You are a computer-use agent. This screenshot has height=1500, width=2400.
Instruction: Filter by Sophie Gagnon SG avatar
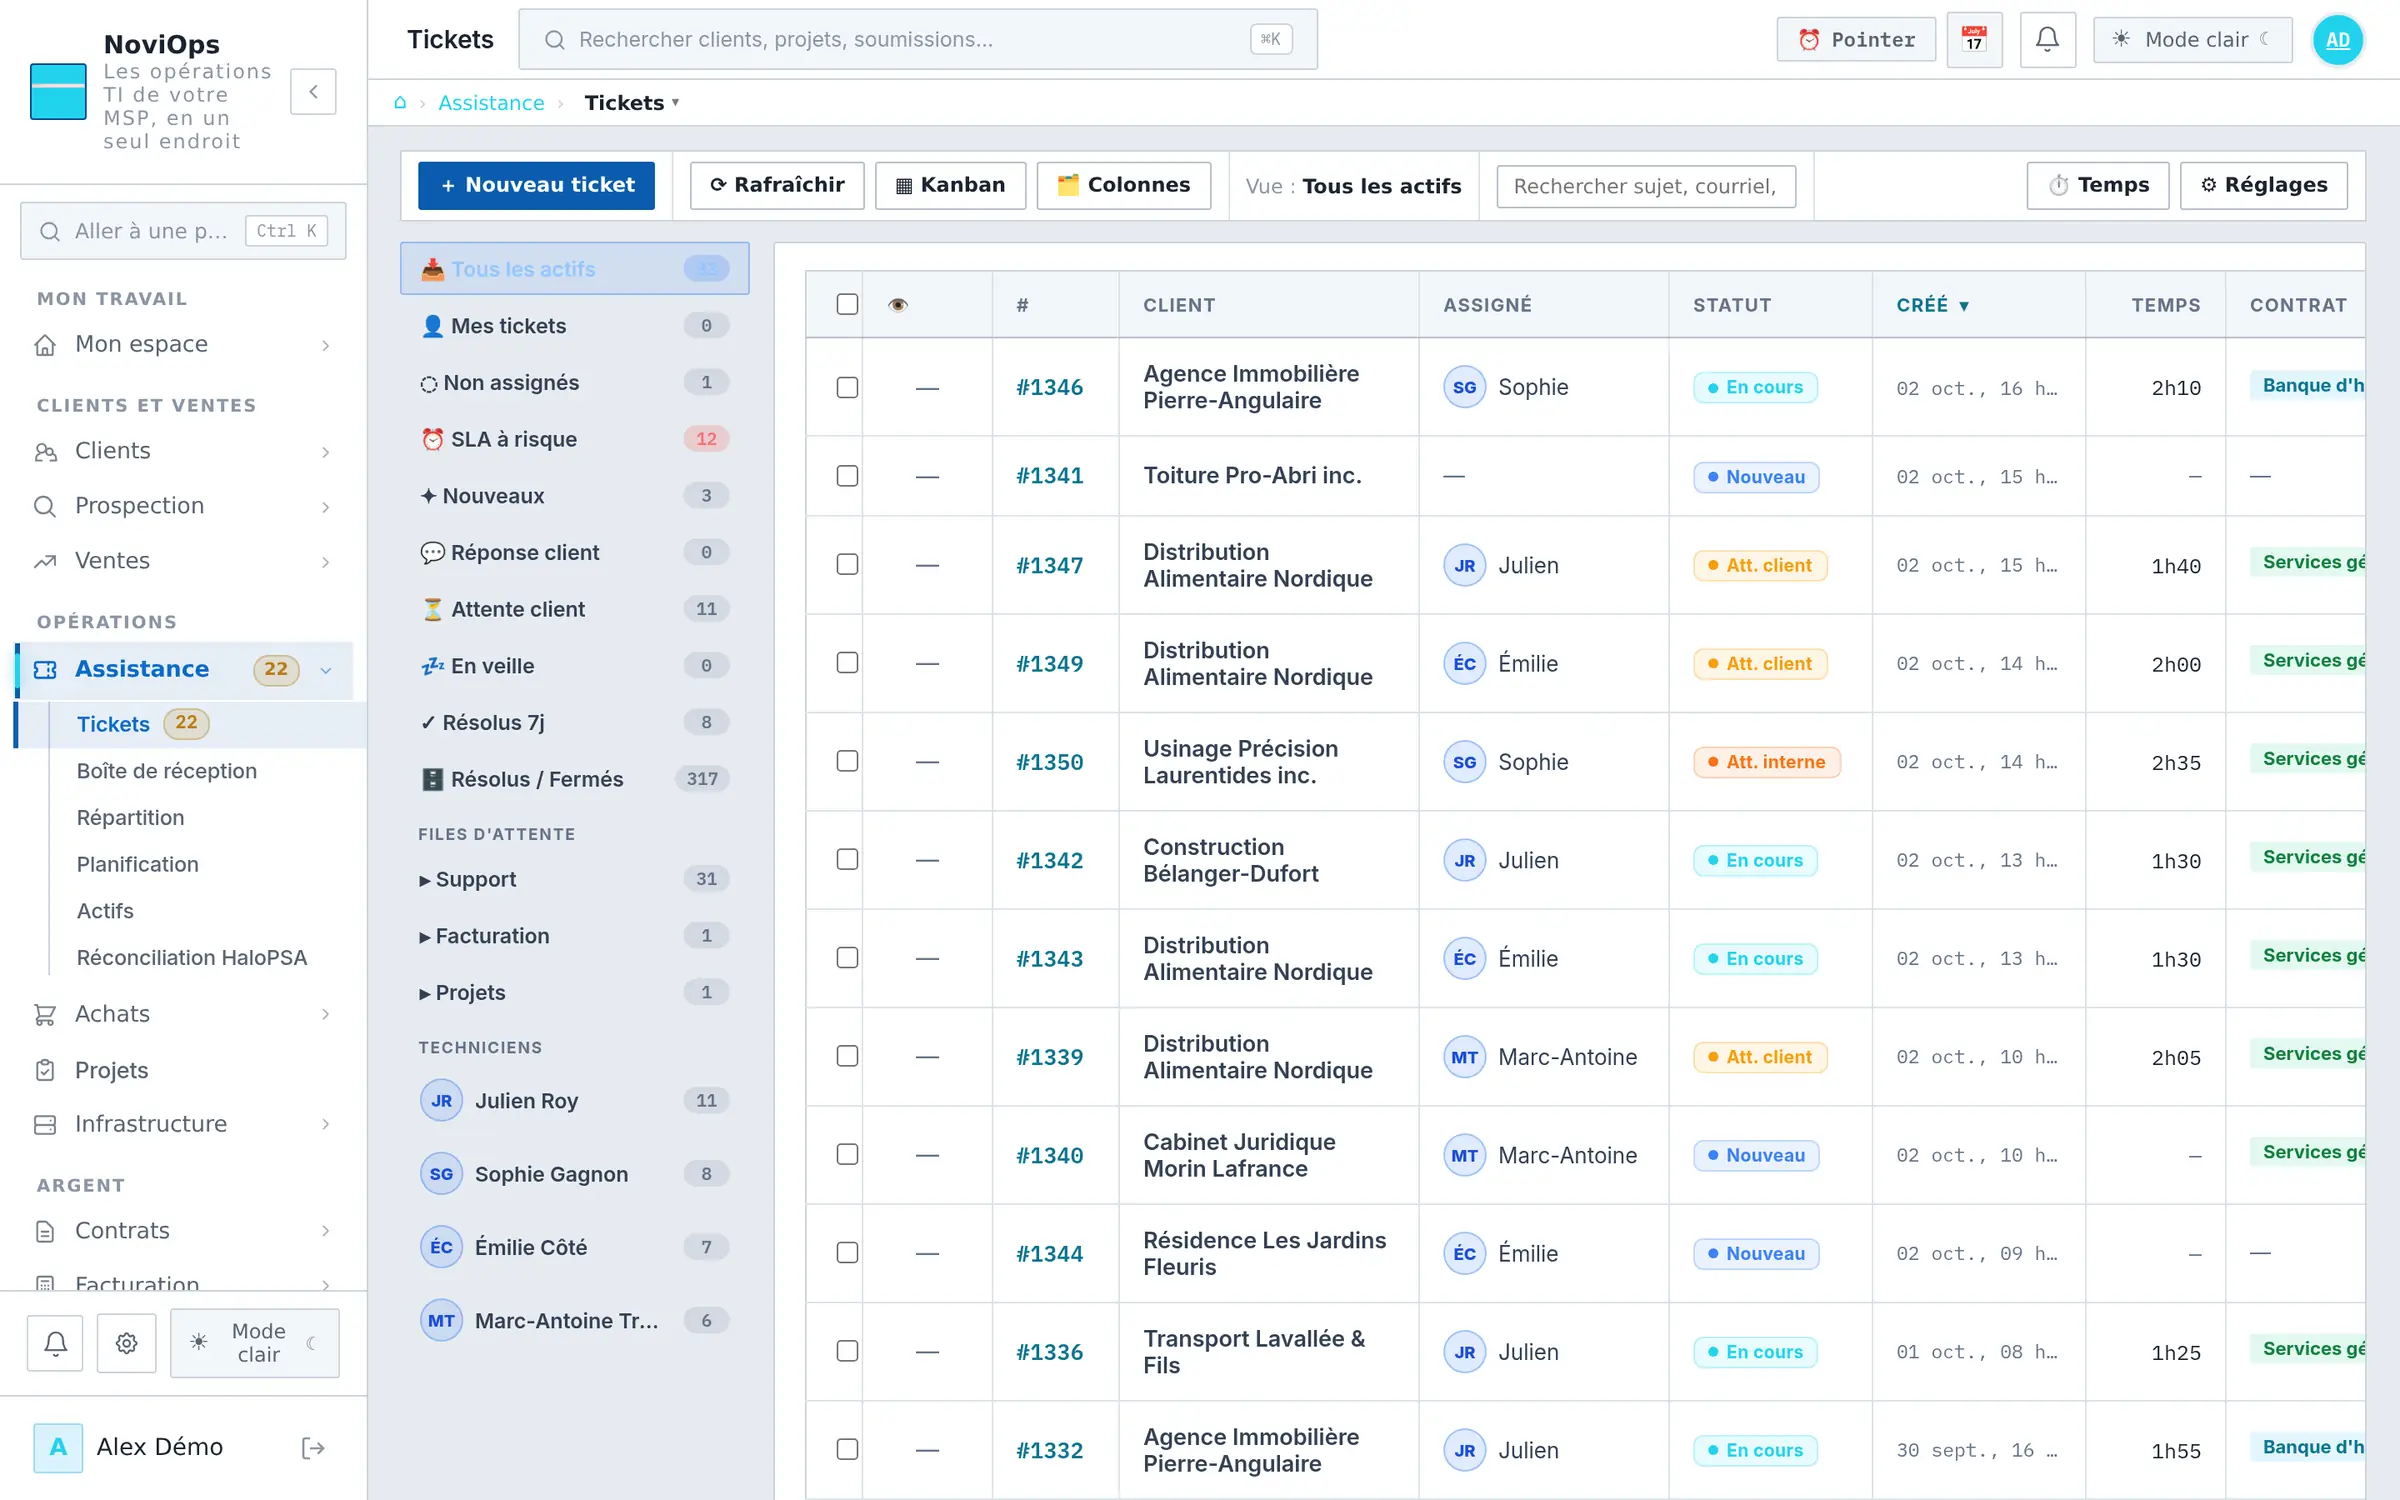[441, 1174]
